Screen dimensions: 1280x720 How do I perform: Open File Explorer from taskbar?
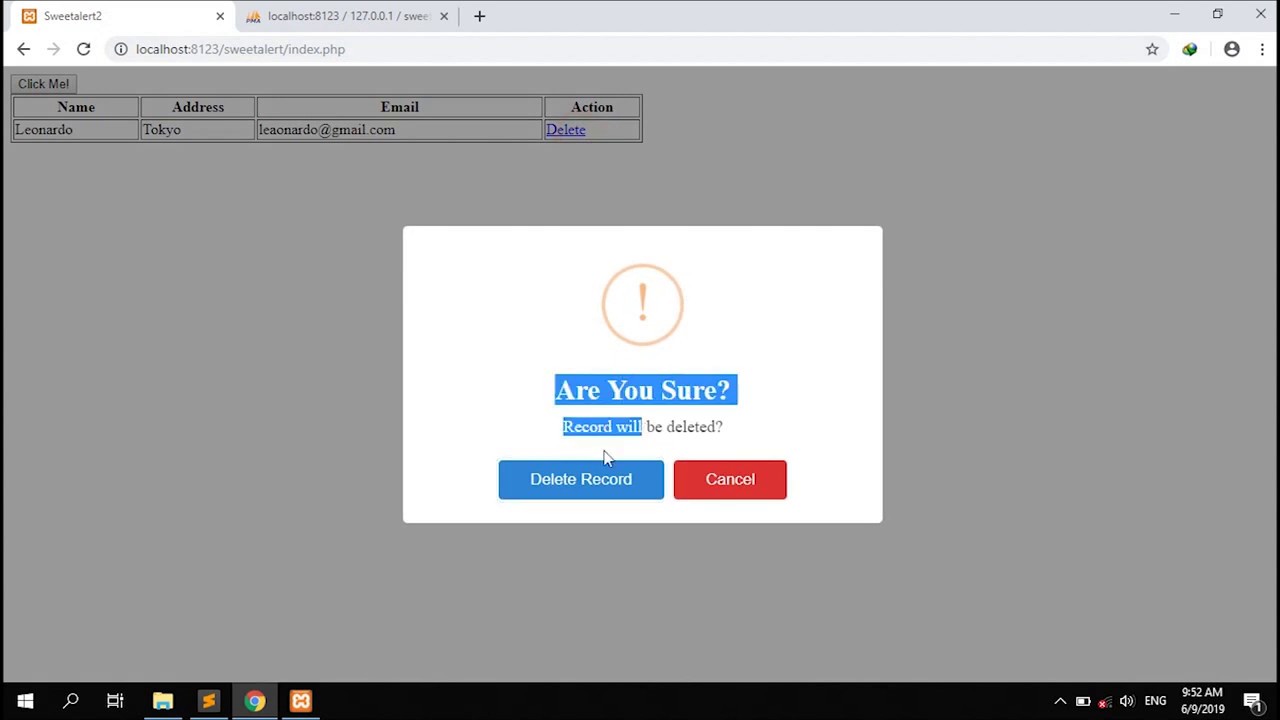(162, 701)
